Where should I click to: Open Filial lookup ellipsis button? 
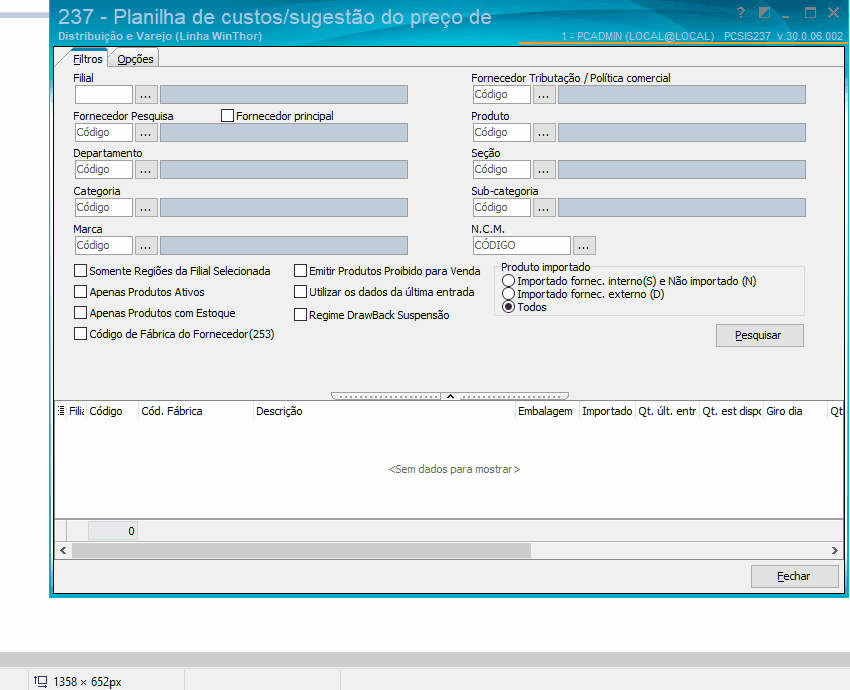pyautogui.click(x=146, y=95)
